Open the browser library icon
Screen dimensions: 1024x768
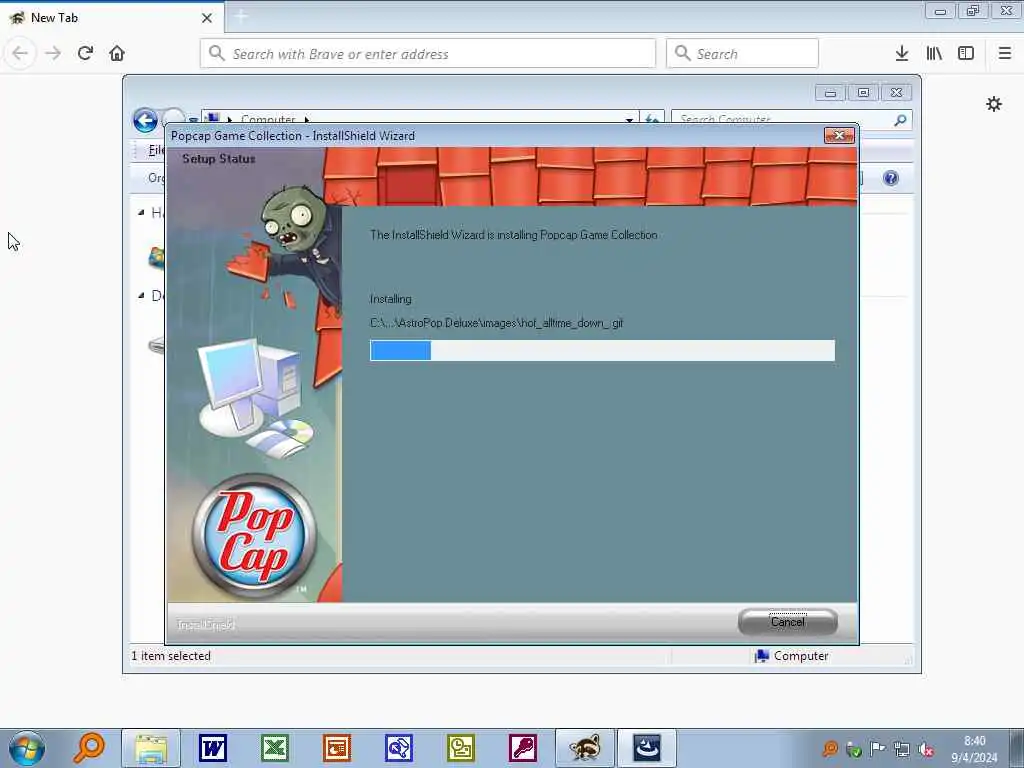pyautogui.click(x=934, y=53)
